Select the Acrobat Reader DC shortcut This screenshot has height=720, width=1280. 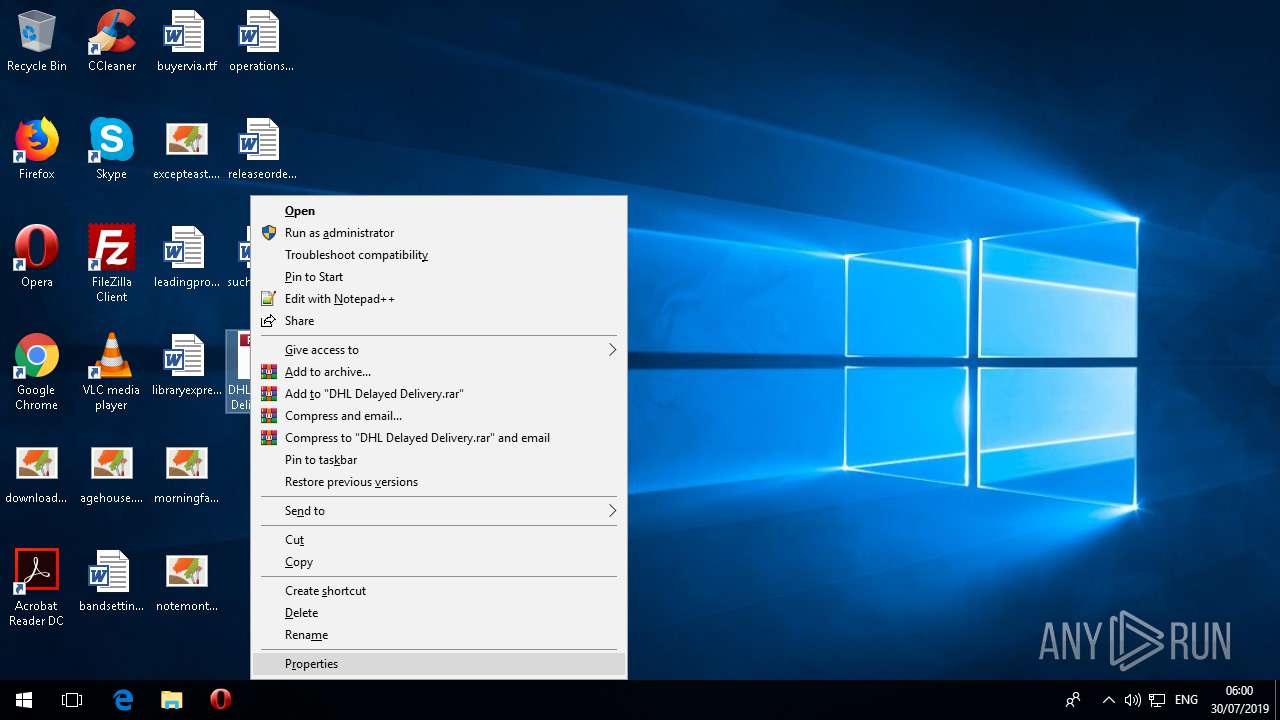37,588
